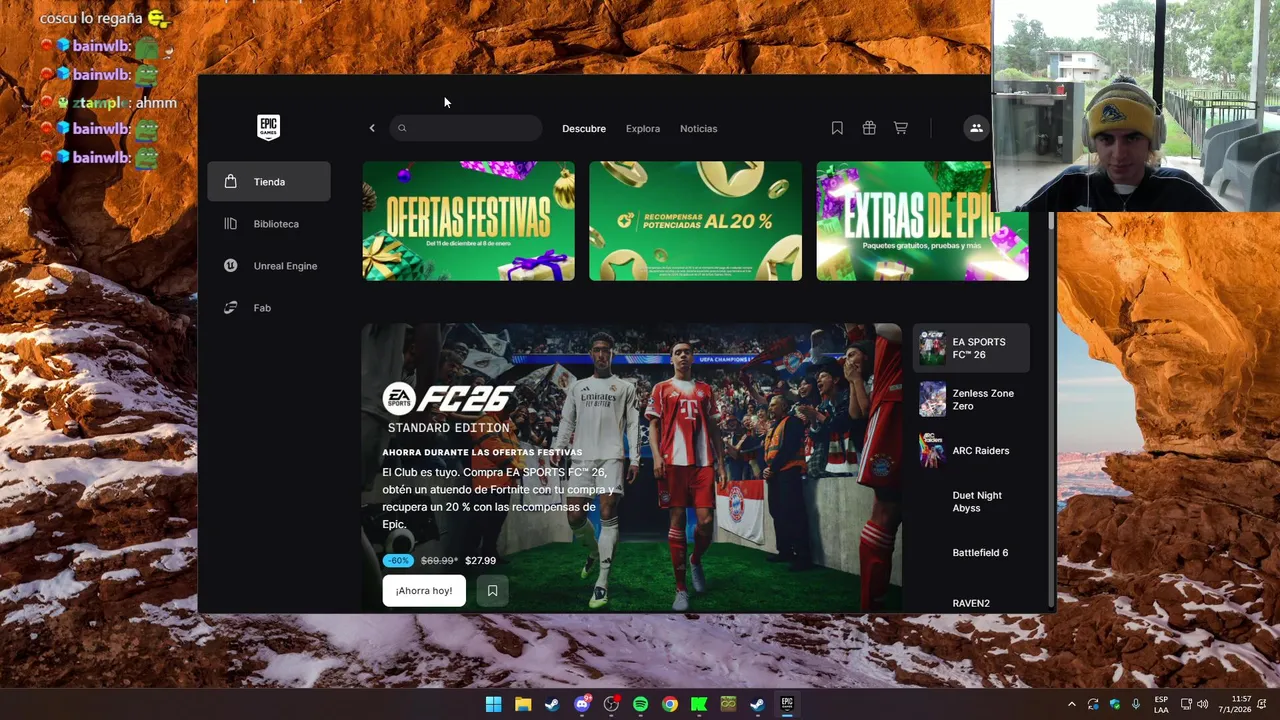Select ARC Raiders in carousel list
Screen dimensions: 1280x720
click(x=971, y=451)
